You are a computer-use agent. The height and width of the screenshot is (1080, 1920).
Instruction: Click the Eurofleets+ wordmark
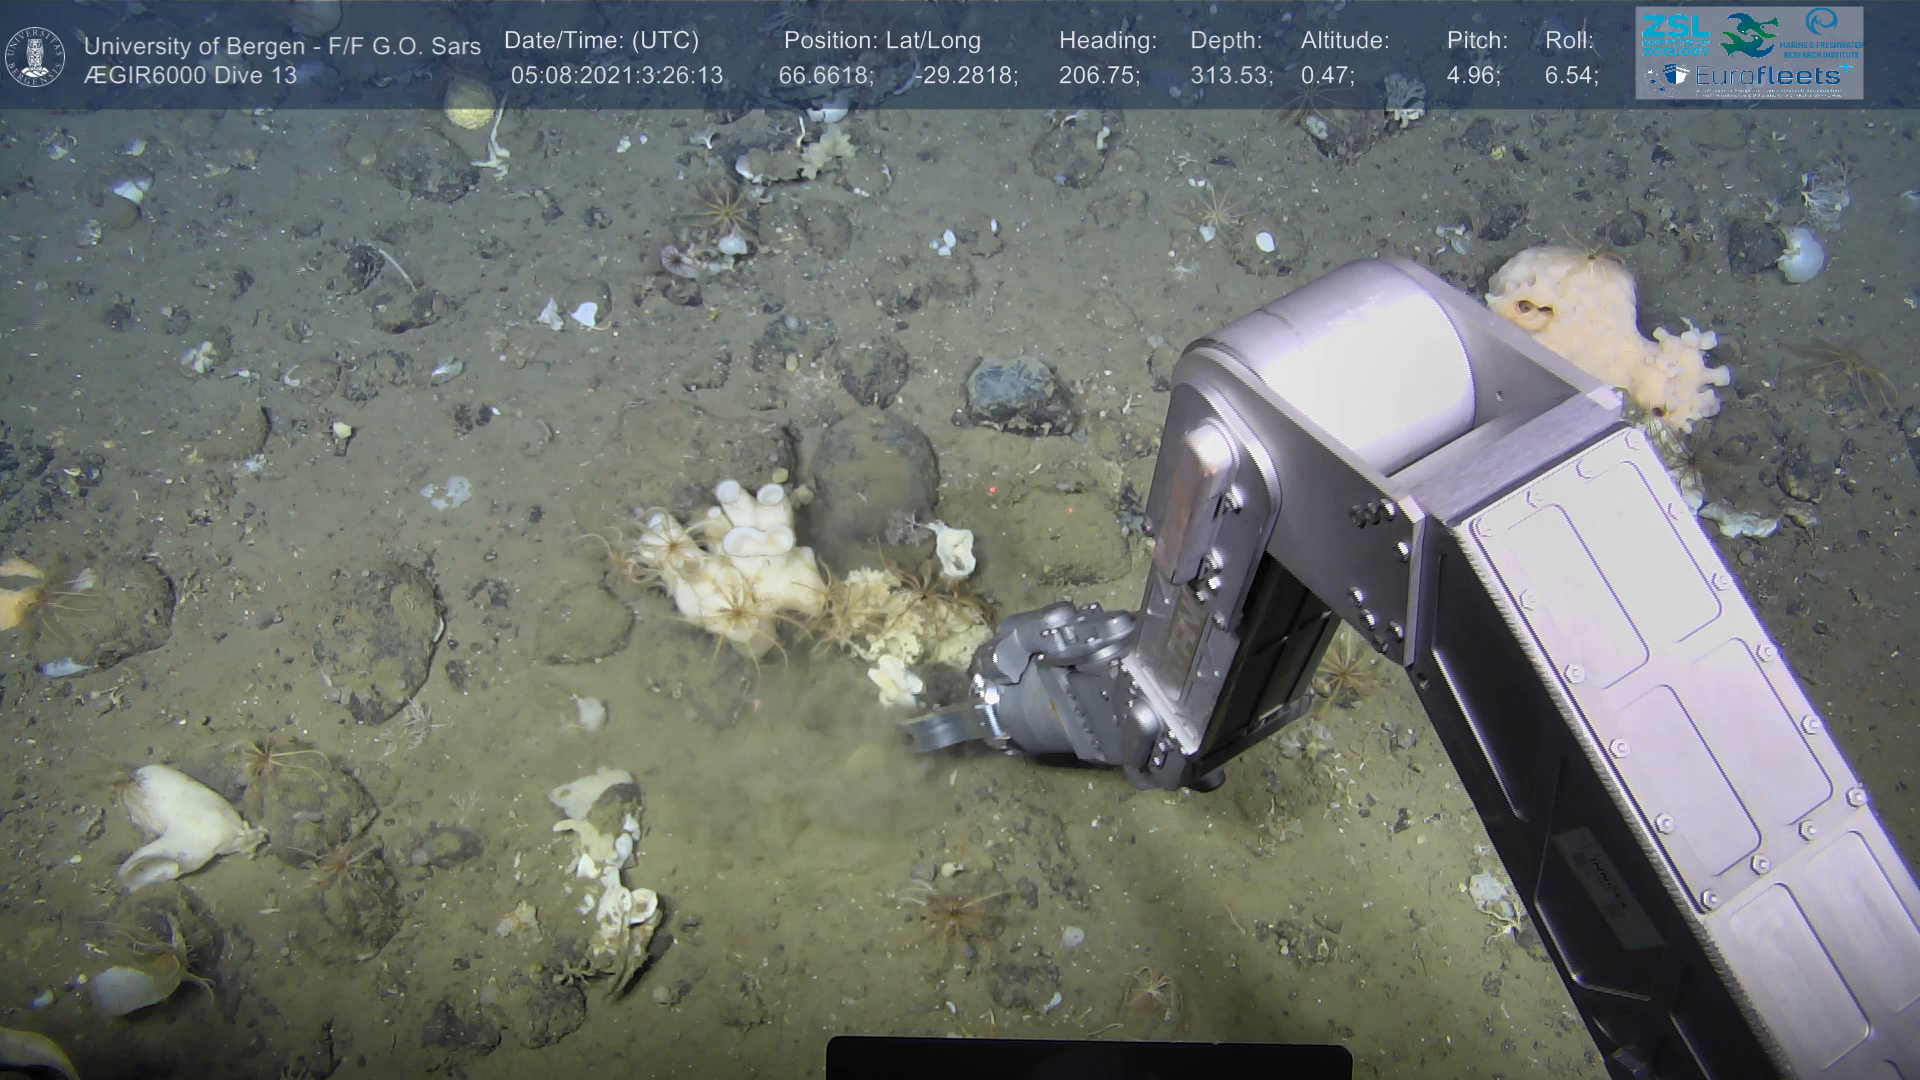pyautogui.click(x=1766, y=76)
